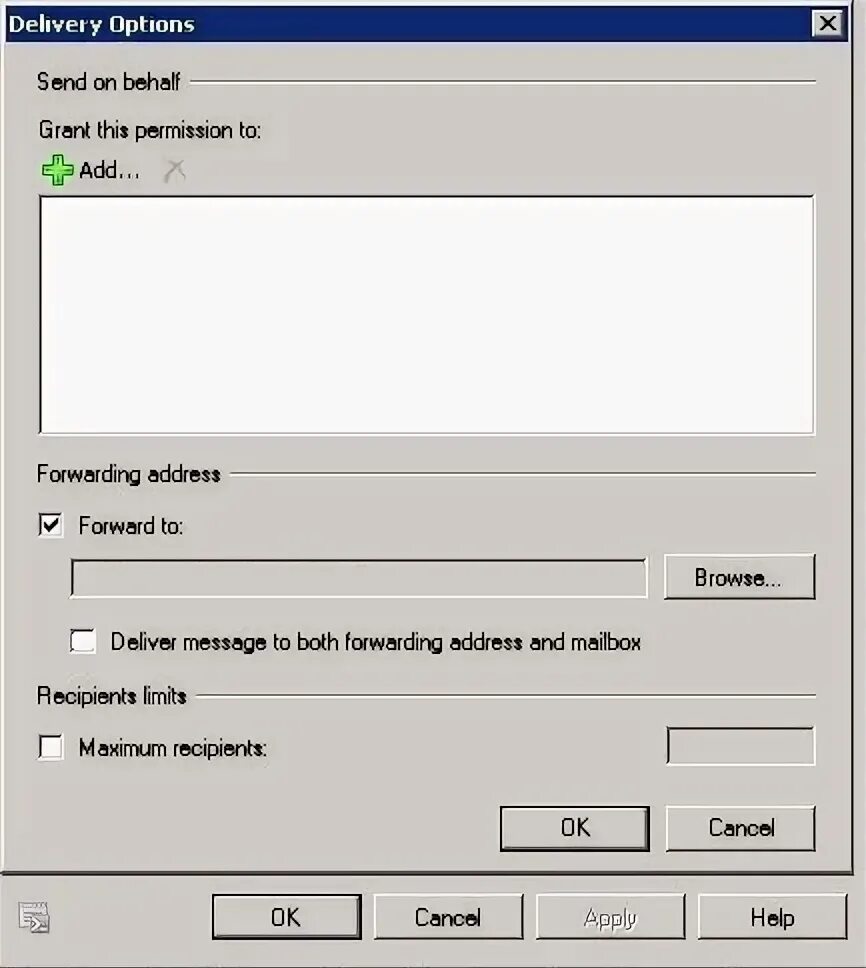
Task: Tick the Maximum recipients checkbox
Action: 51,747
